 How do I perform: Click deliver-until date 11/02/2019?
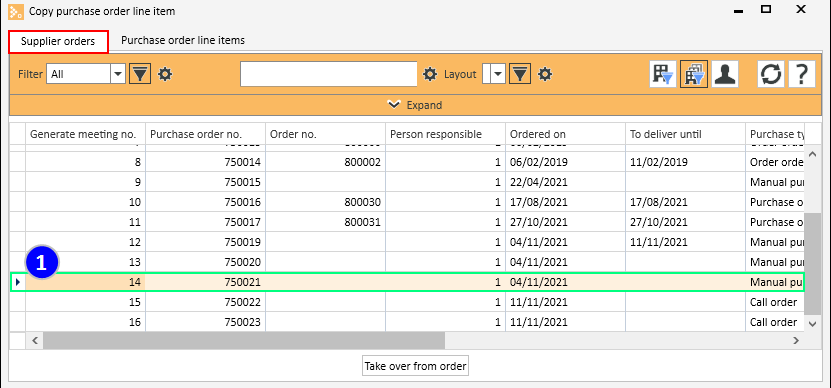tap(685, 162)
